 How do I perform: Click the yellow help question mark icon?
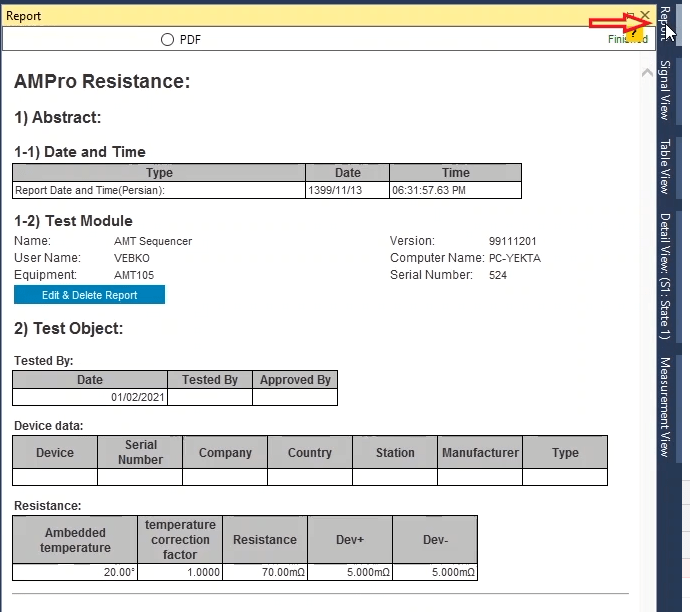[x=632, y=33]
